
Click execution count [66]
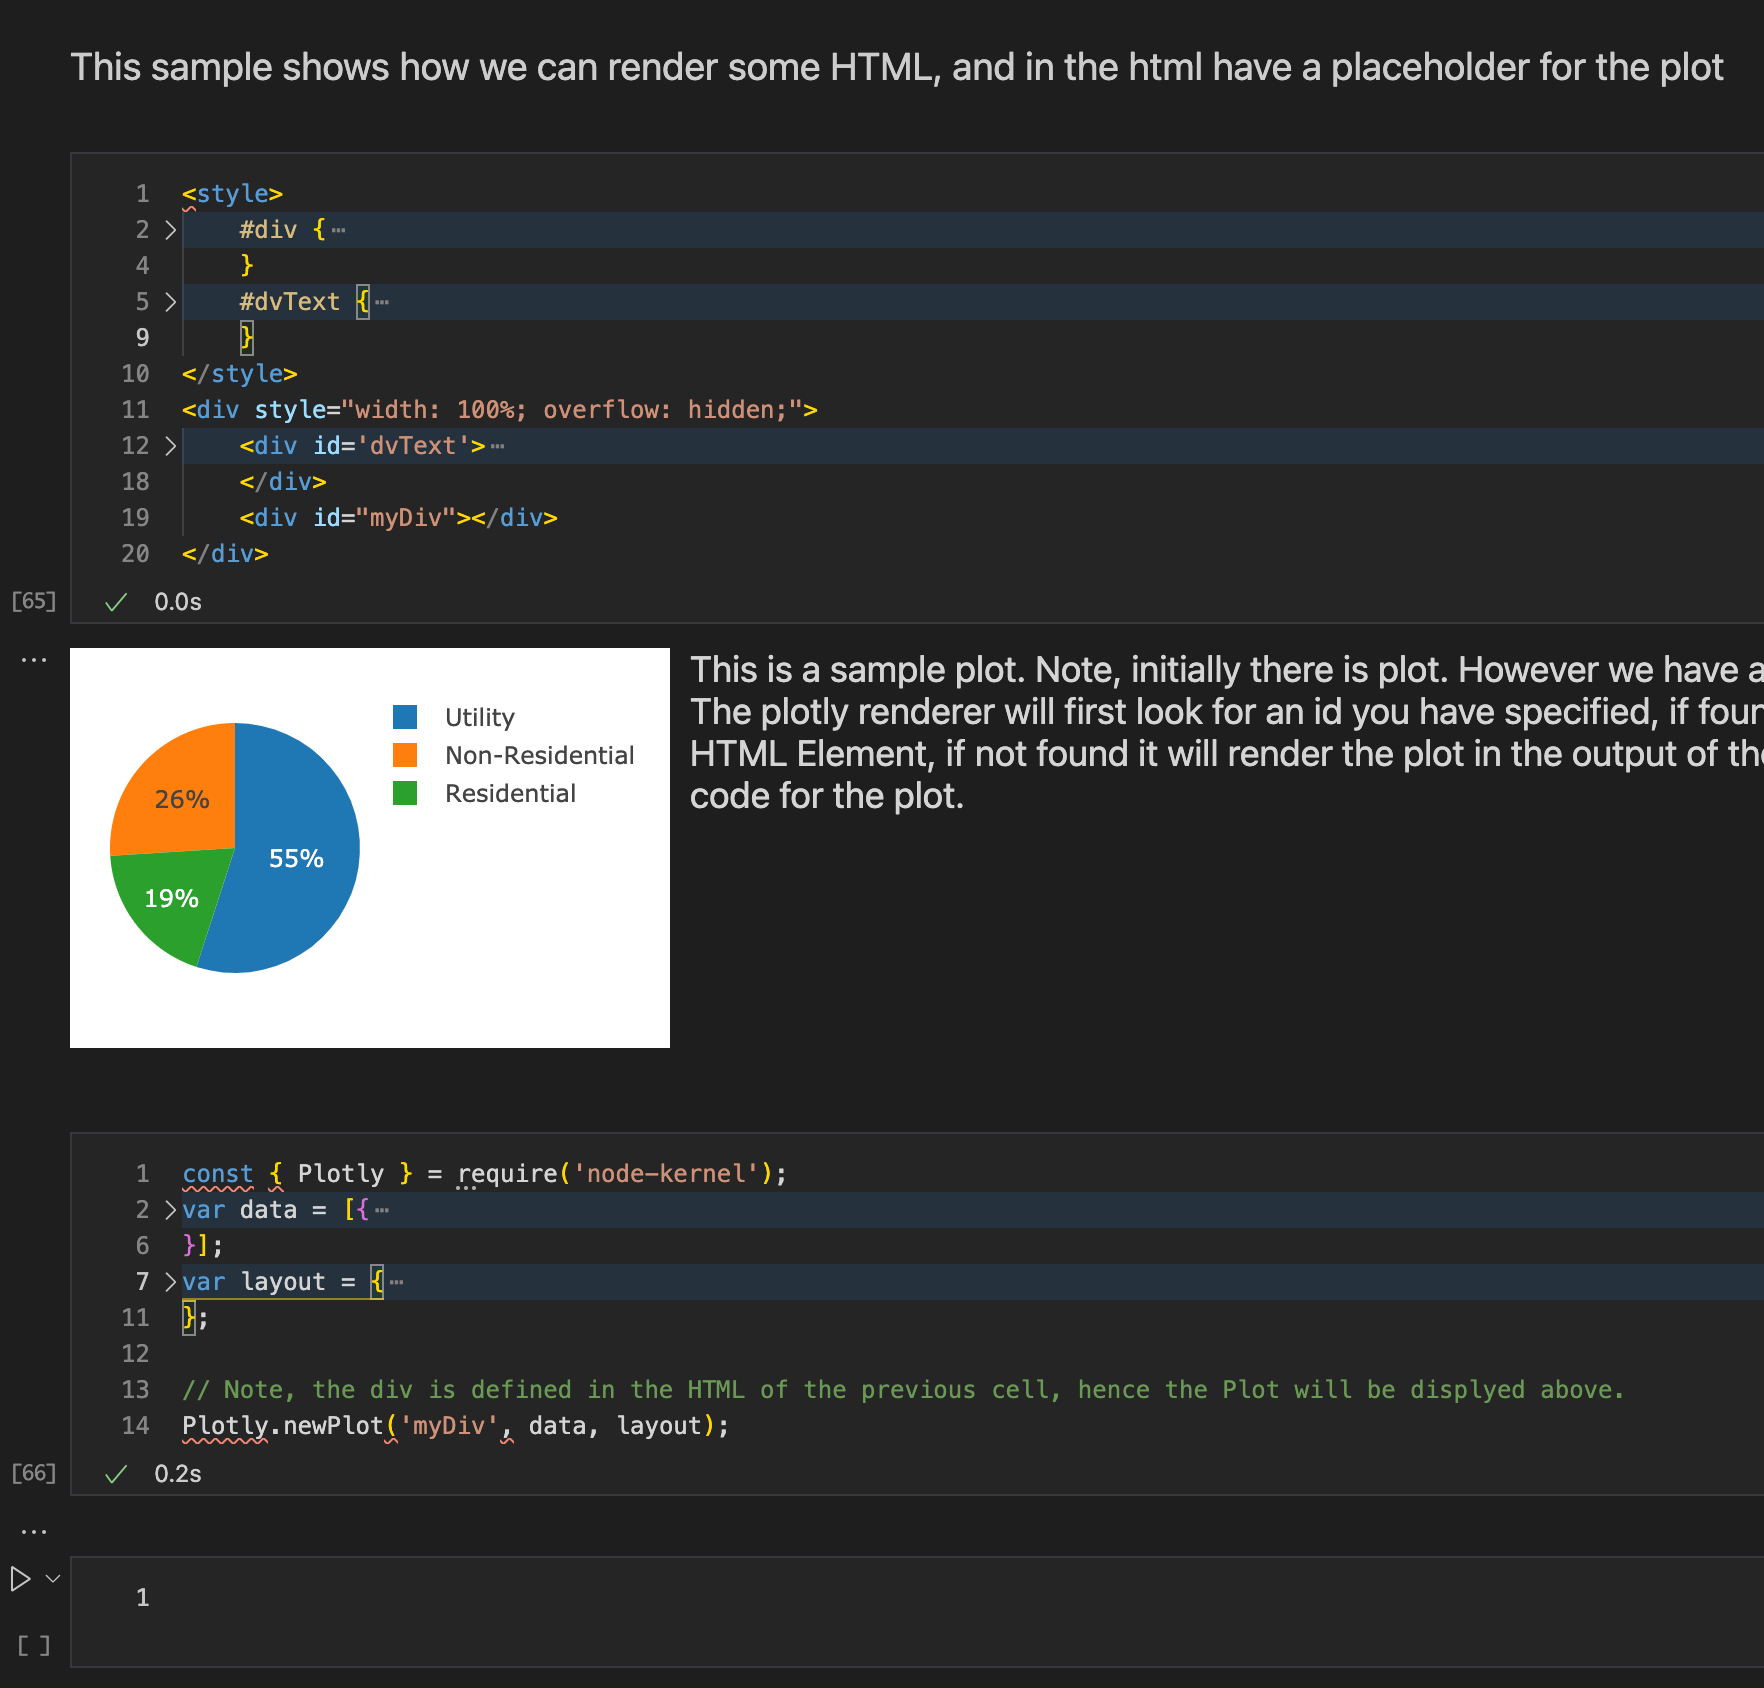(33, 1473)
